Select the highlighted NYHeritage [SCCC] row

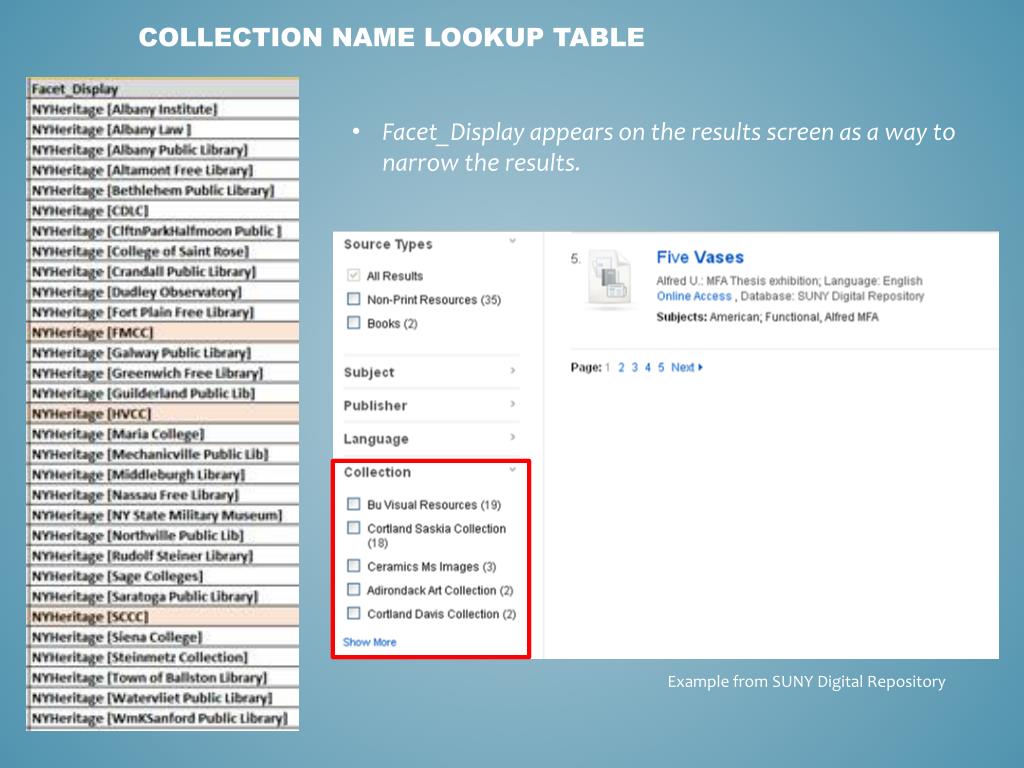tap(163, 616)
